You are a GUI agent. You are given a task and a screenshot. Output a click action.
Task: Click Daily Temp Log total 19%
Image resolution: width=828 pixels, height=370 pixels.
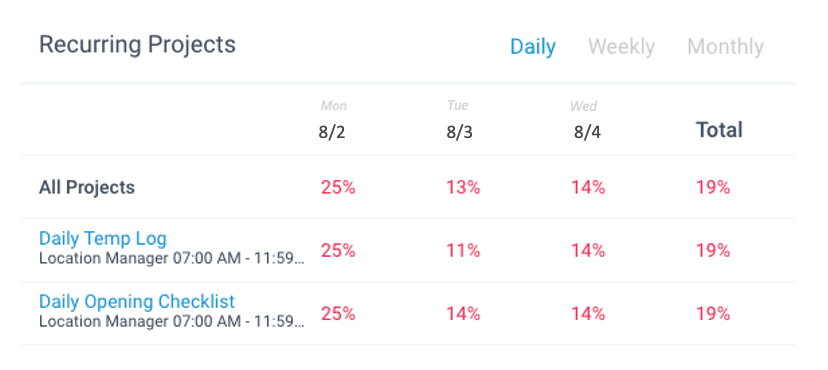click(713, 250)
